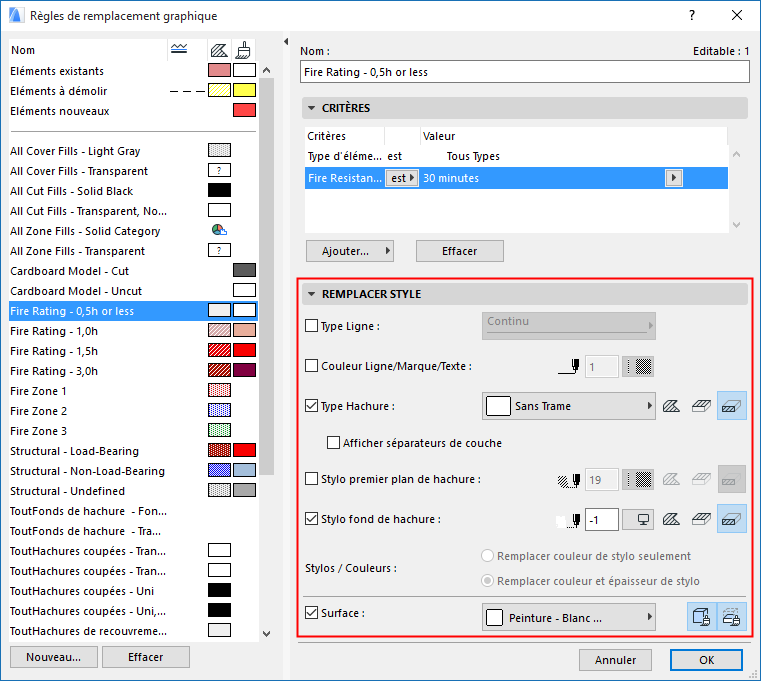Viewport: 761px width, 681px height.
Task: Click the pie chart icon for All Zone Fills - Solid Category
Action: click(219, 230)
